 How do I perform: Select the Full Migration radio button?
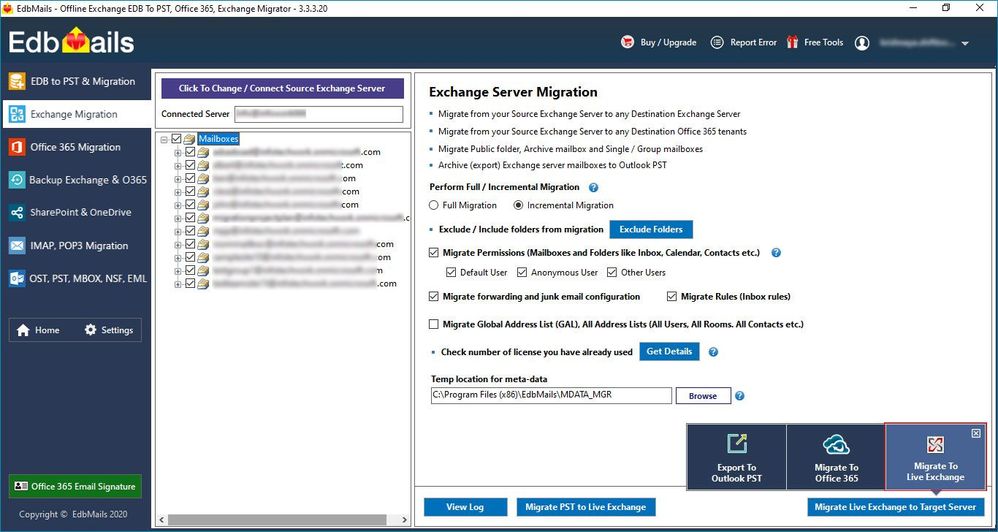click(434, 206)
